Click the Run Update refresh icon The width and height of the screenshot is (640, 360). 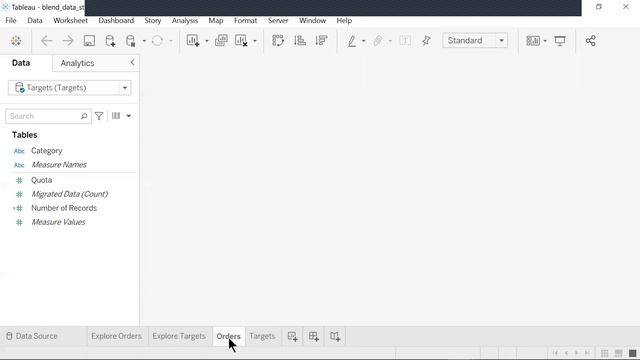(157, 40)
